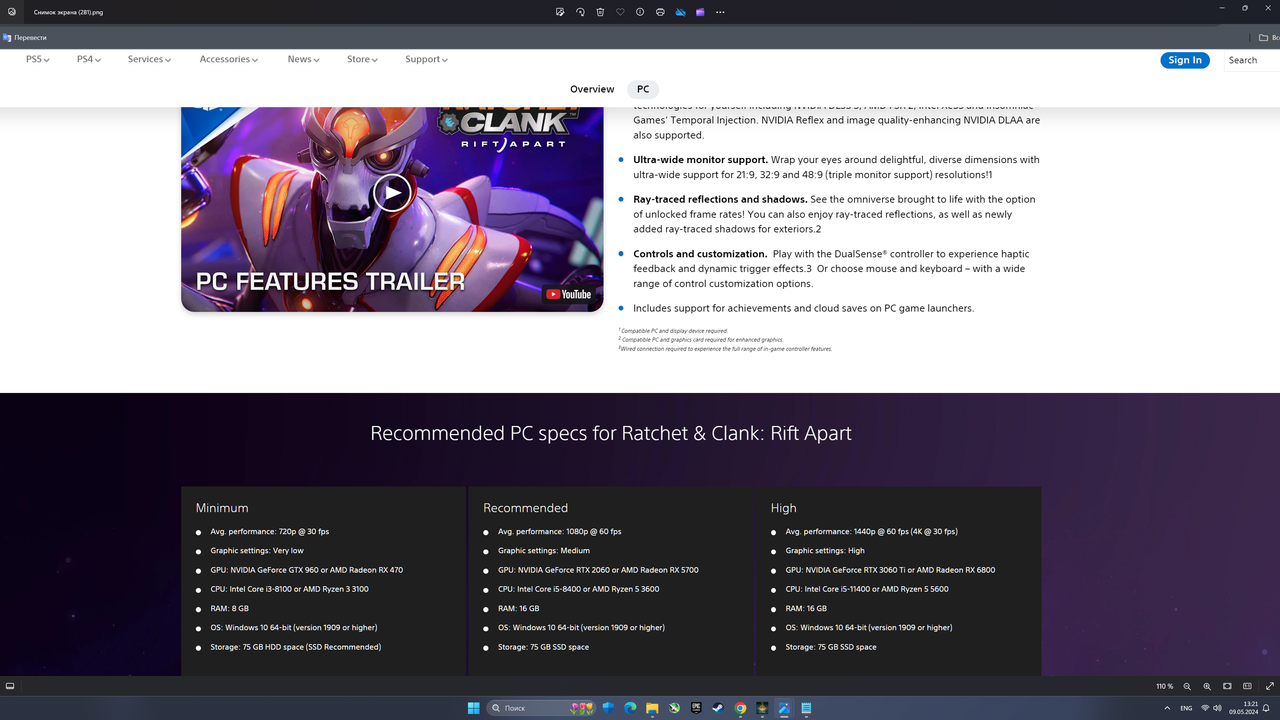
Task: Select the PC tab
Action: click(x=643, y=89)
